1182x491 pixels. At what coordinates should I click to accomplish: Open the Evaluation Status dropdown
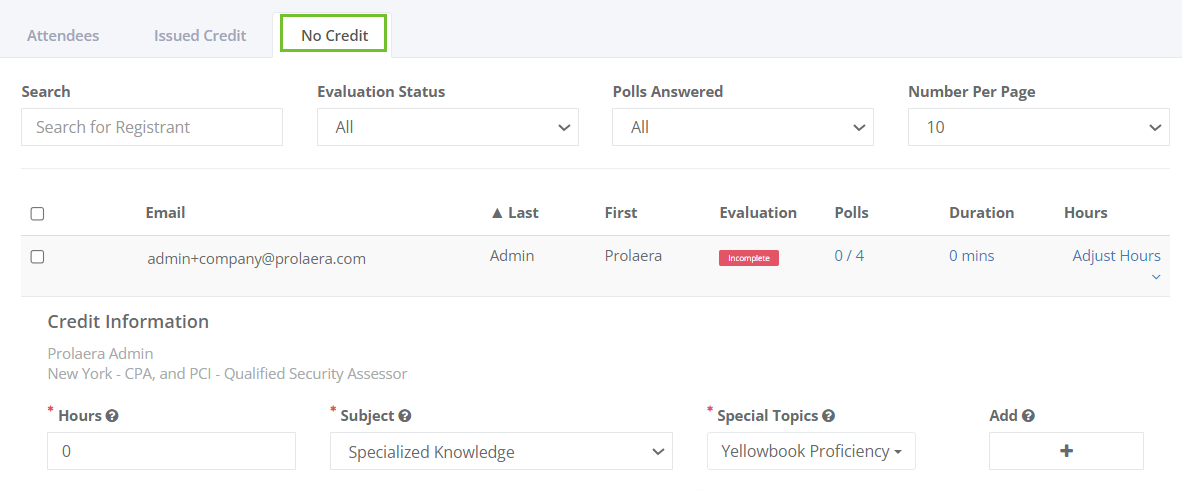(x=448, y=127)
